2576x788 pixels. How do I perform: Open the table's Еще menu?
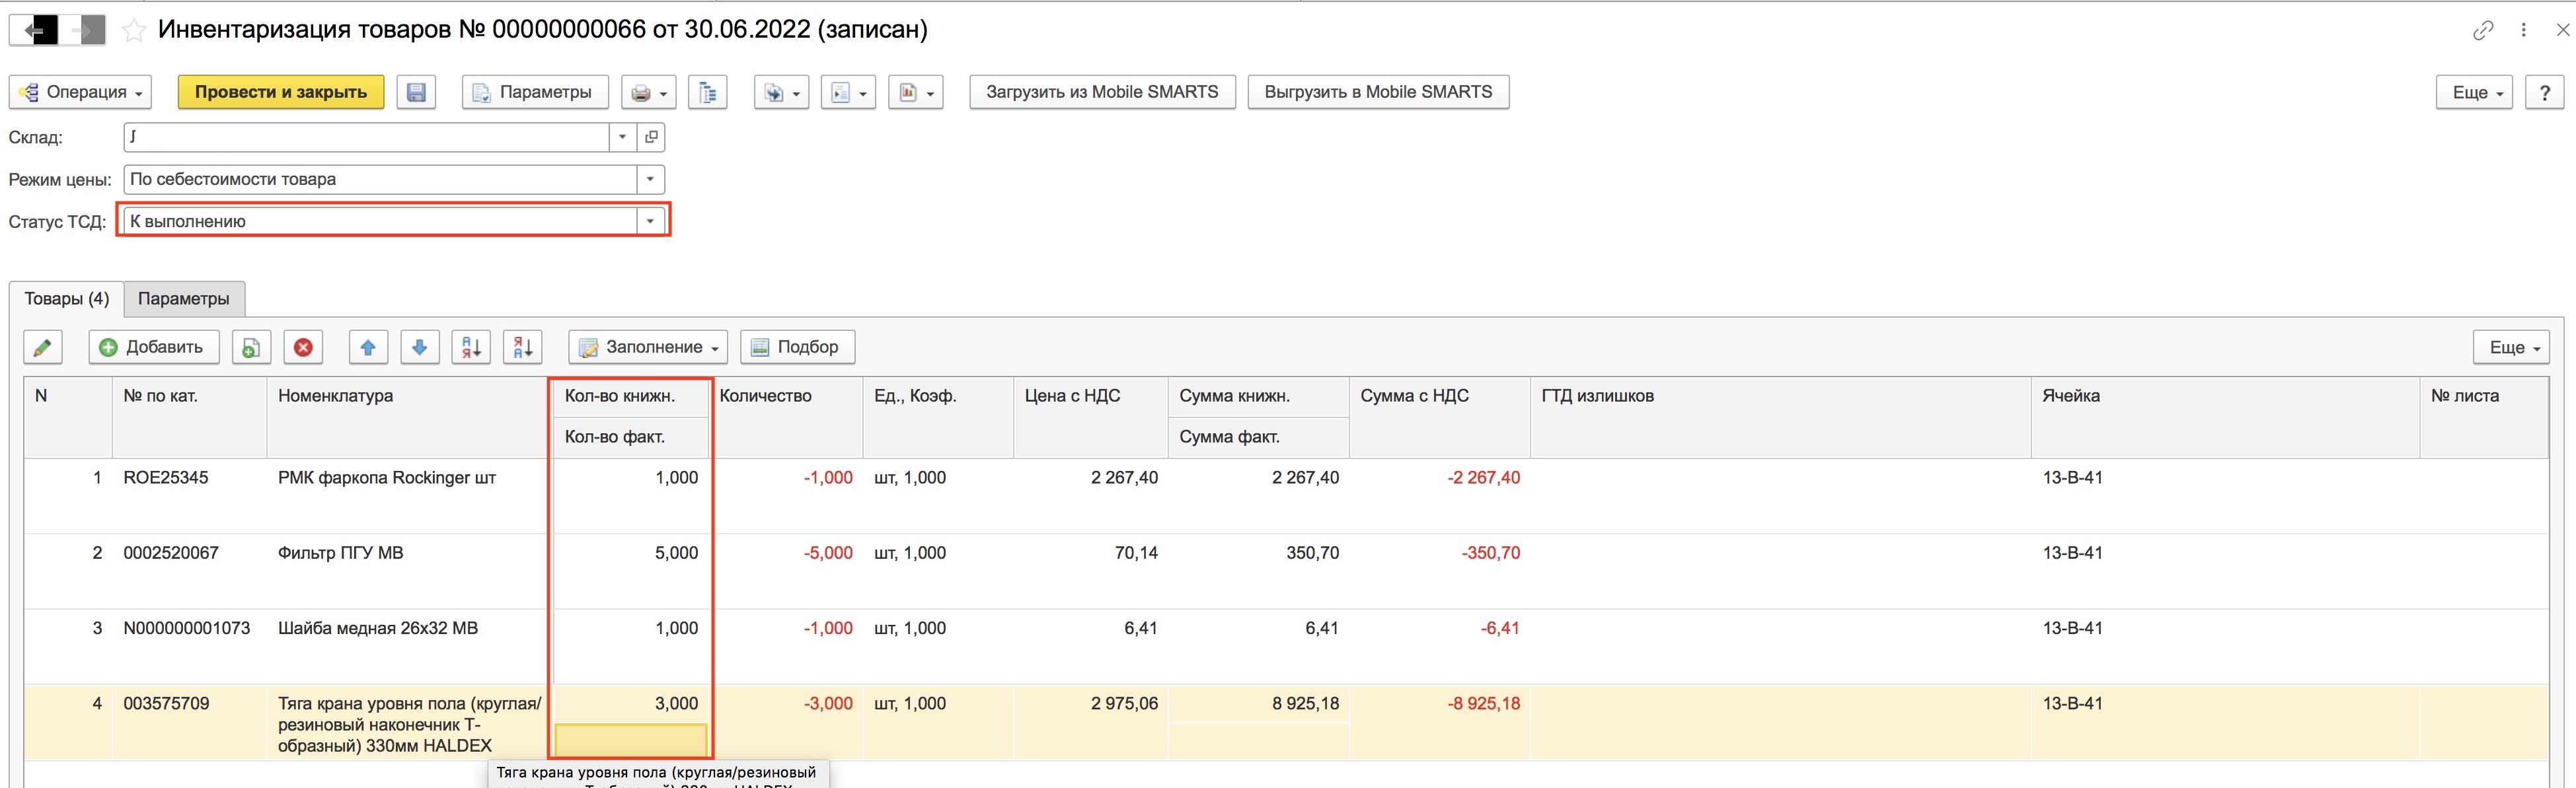tap(2511, 347)
